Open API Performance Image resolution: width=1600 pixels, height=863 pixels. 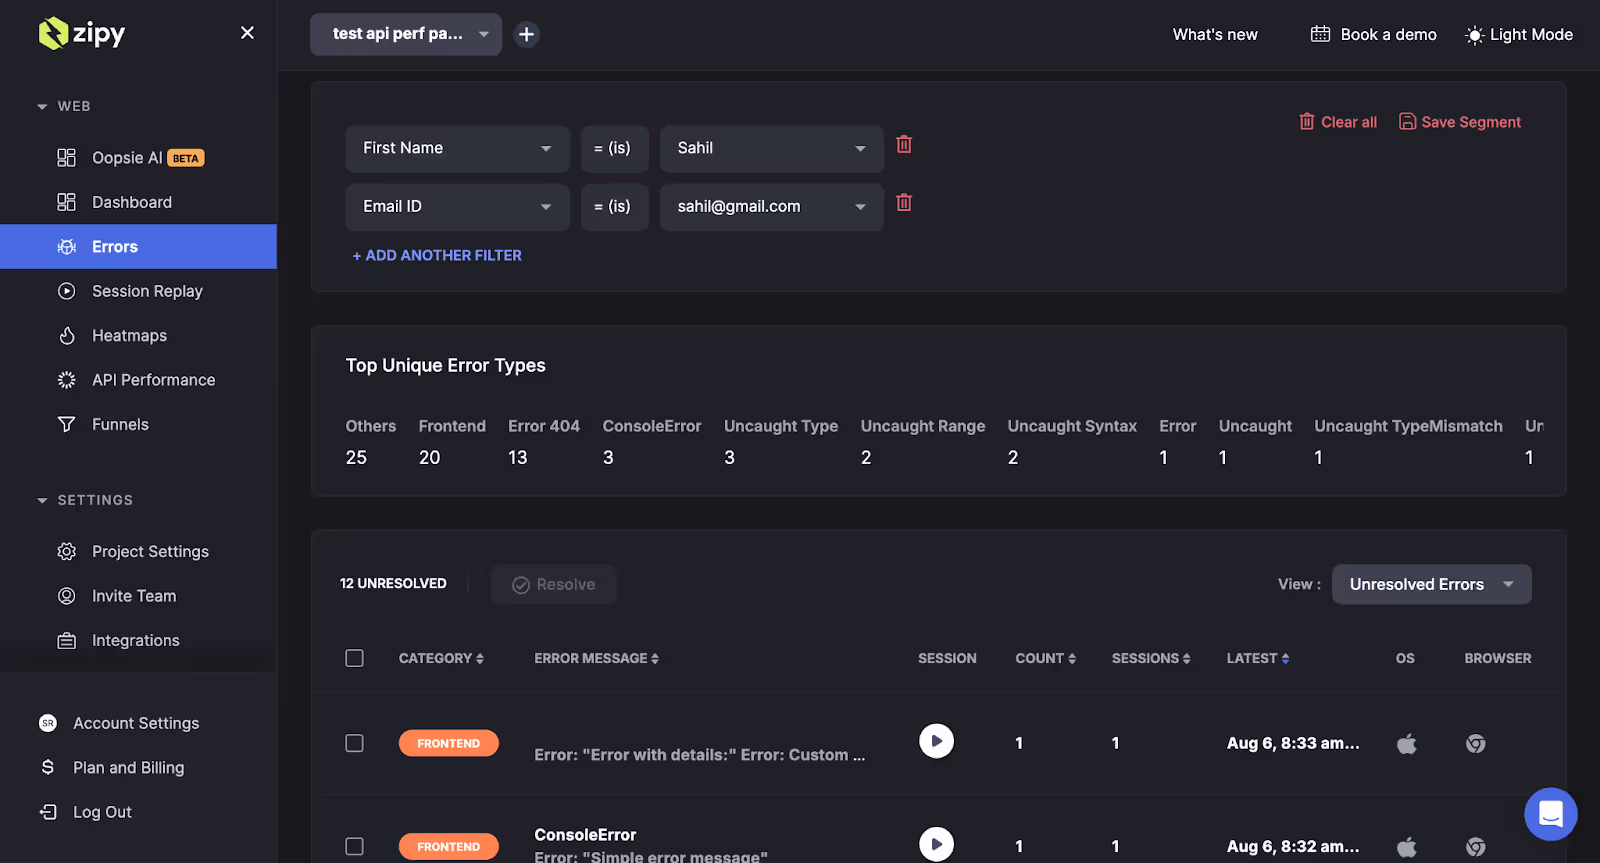[138, 380]
